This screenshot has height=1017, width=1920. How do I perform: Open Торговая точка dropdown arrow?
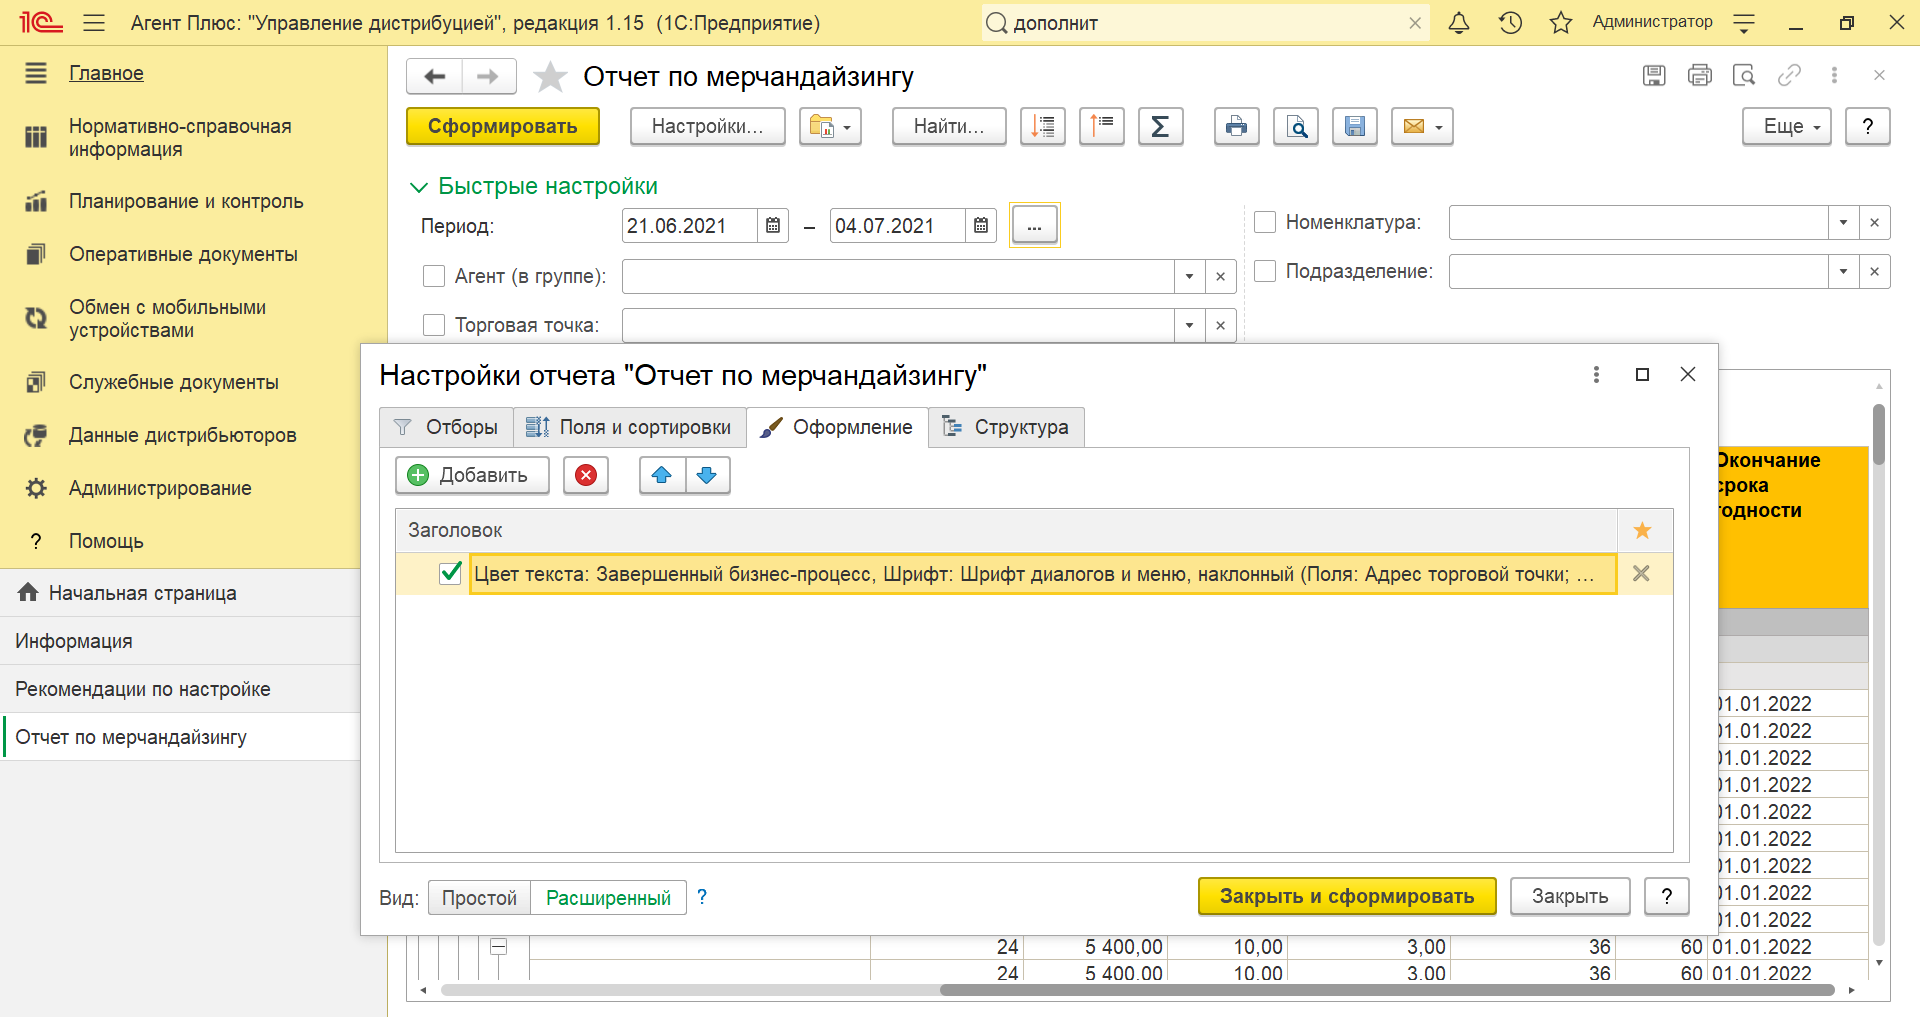[x=1189, y=325]
